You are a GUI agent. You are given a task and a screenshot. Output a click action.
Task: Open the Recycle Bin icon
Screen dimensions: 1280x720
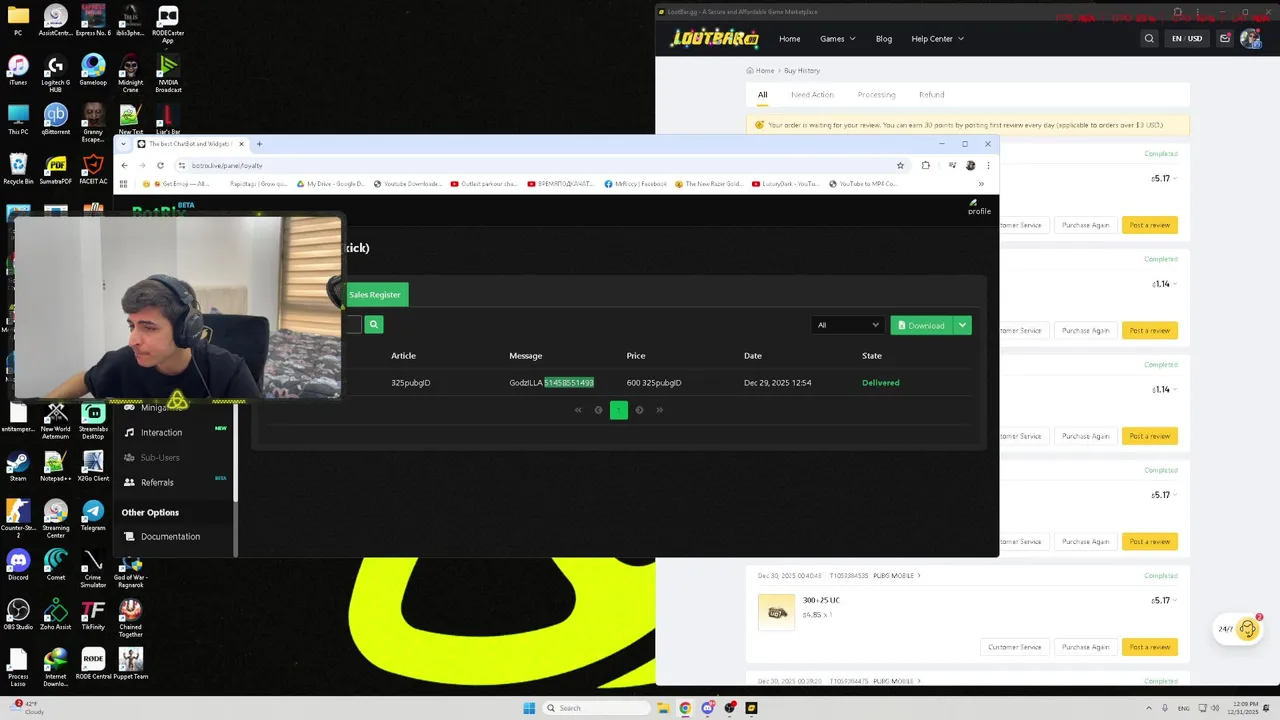coord(18,168)
